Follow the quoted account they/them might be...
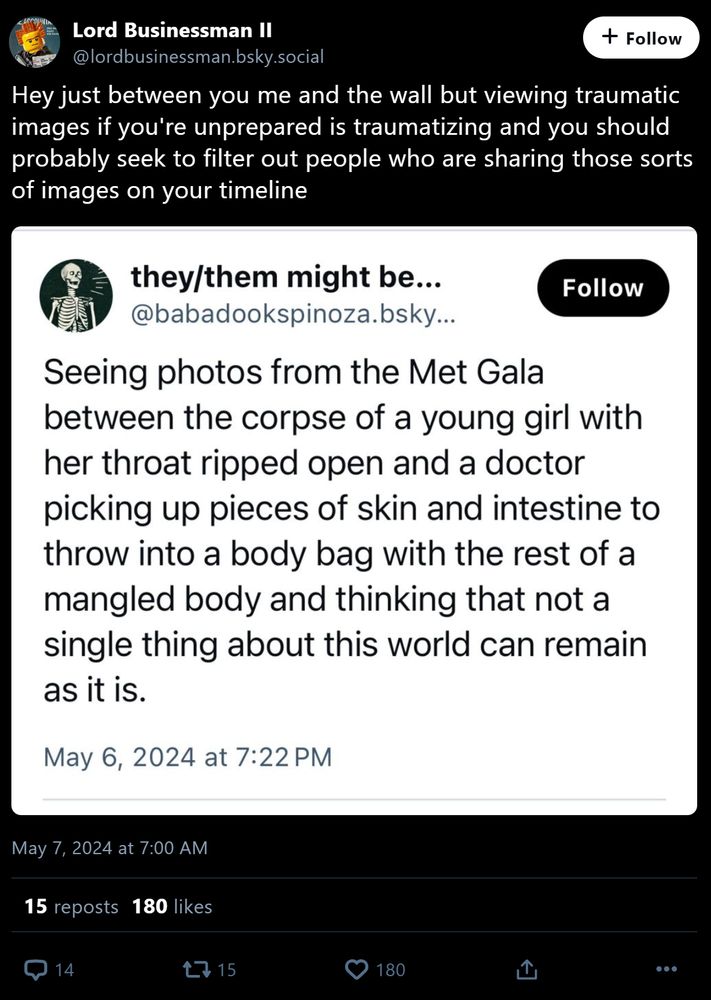The height and width of the screenshot is (1000, 711). coord(603,288)
